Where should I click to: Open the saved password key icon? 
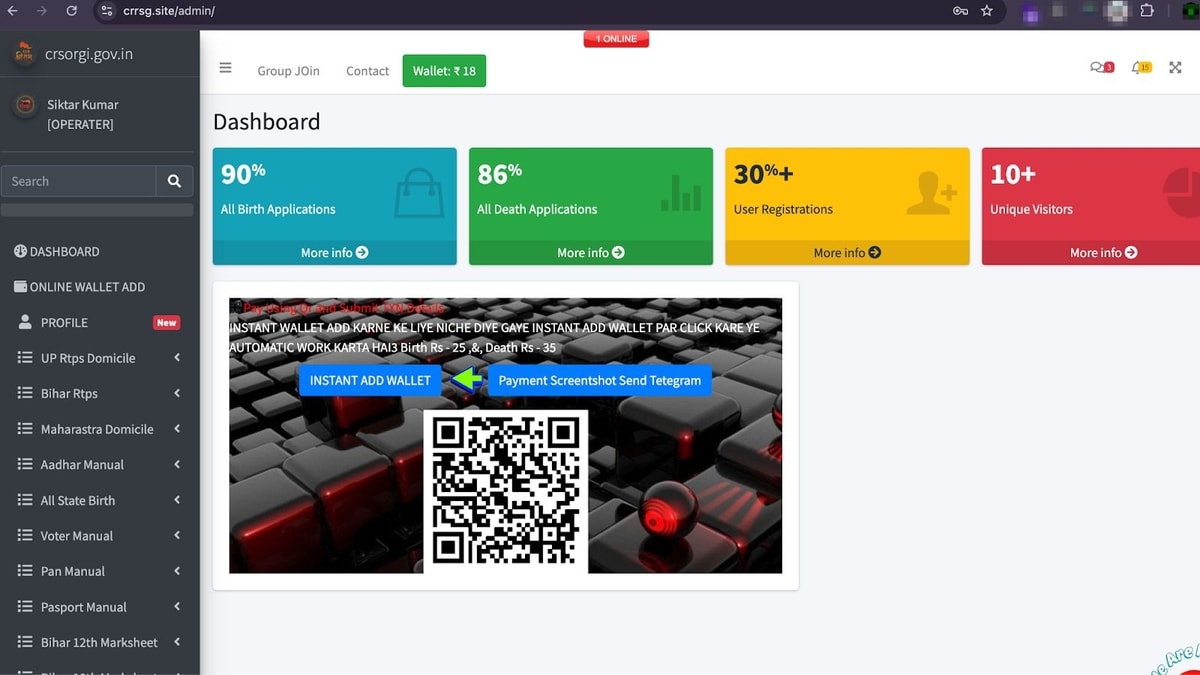pyautogui.click(x=960, y=11)
